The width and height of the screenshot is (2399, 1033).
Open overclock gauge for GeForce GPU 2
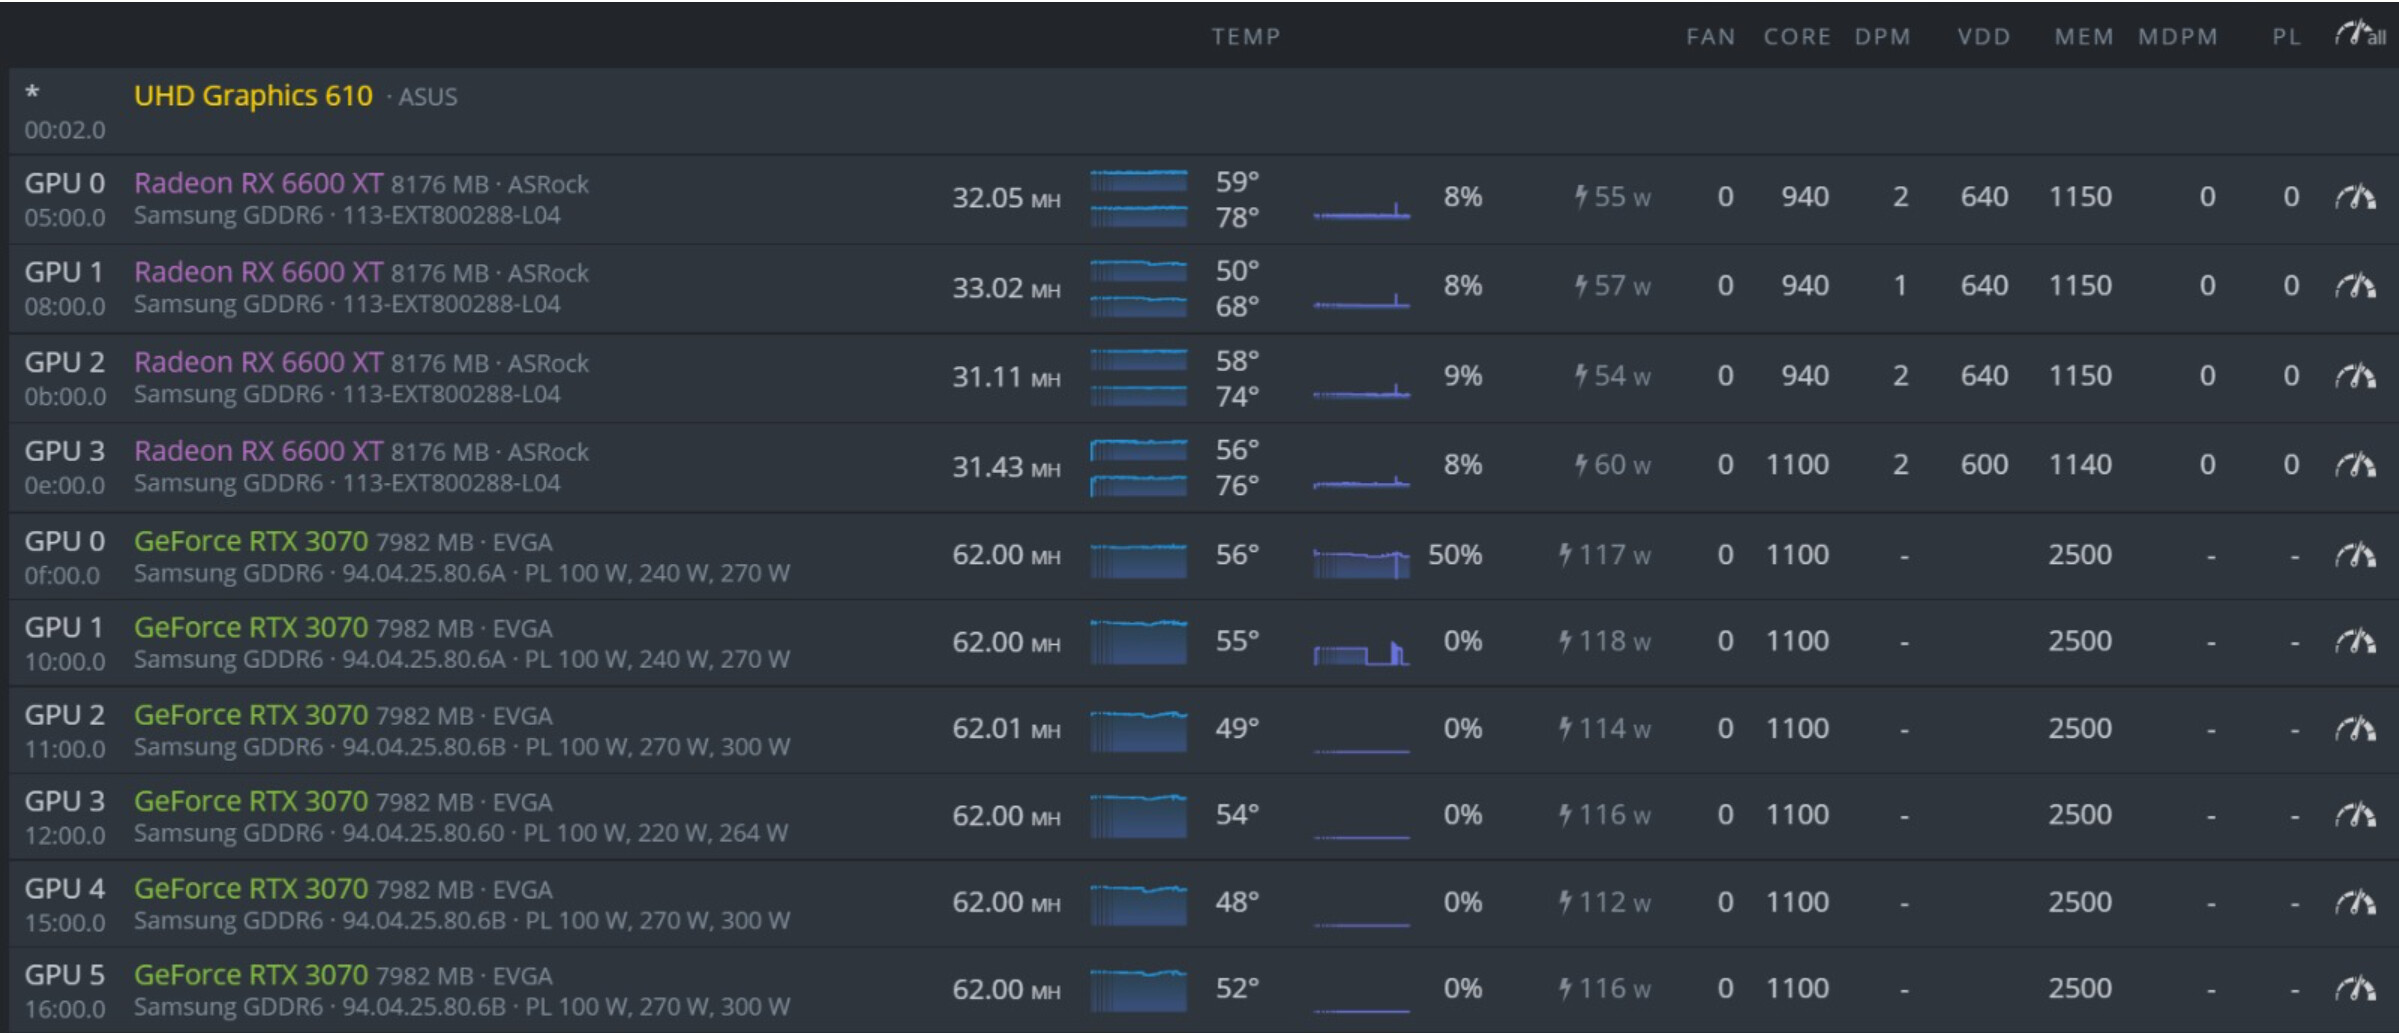point(2355,729)
